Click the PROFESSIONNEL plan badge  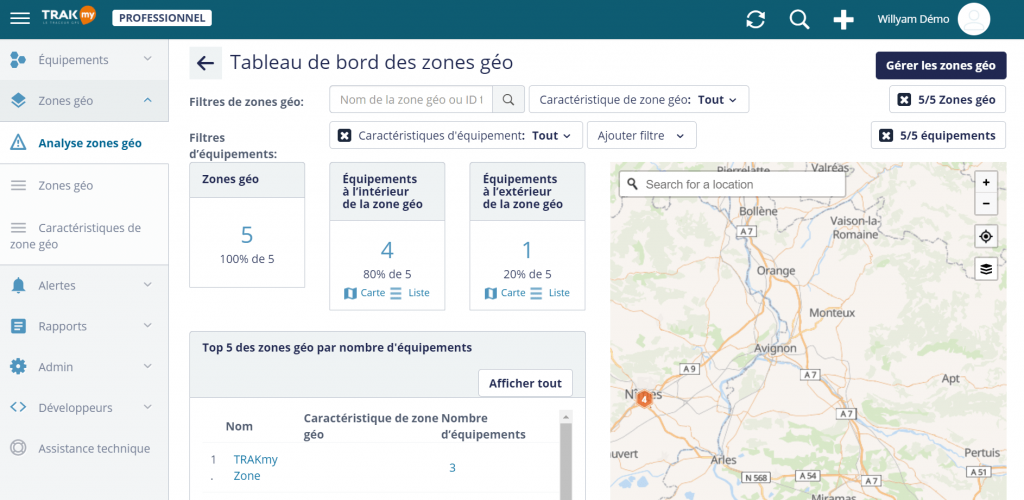162,18
